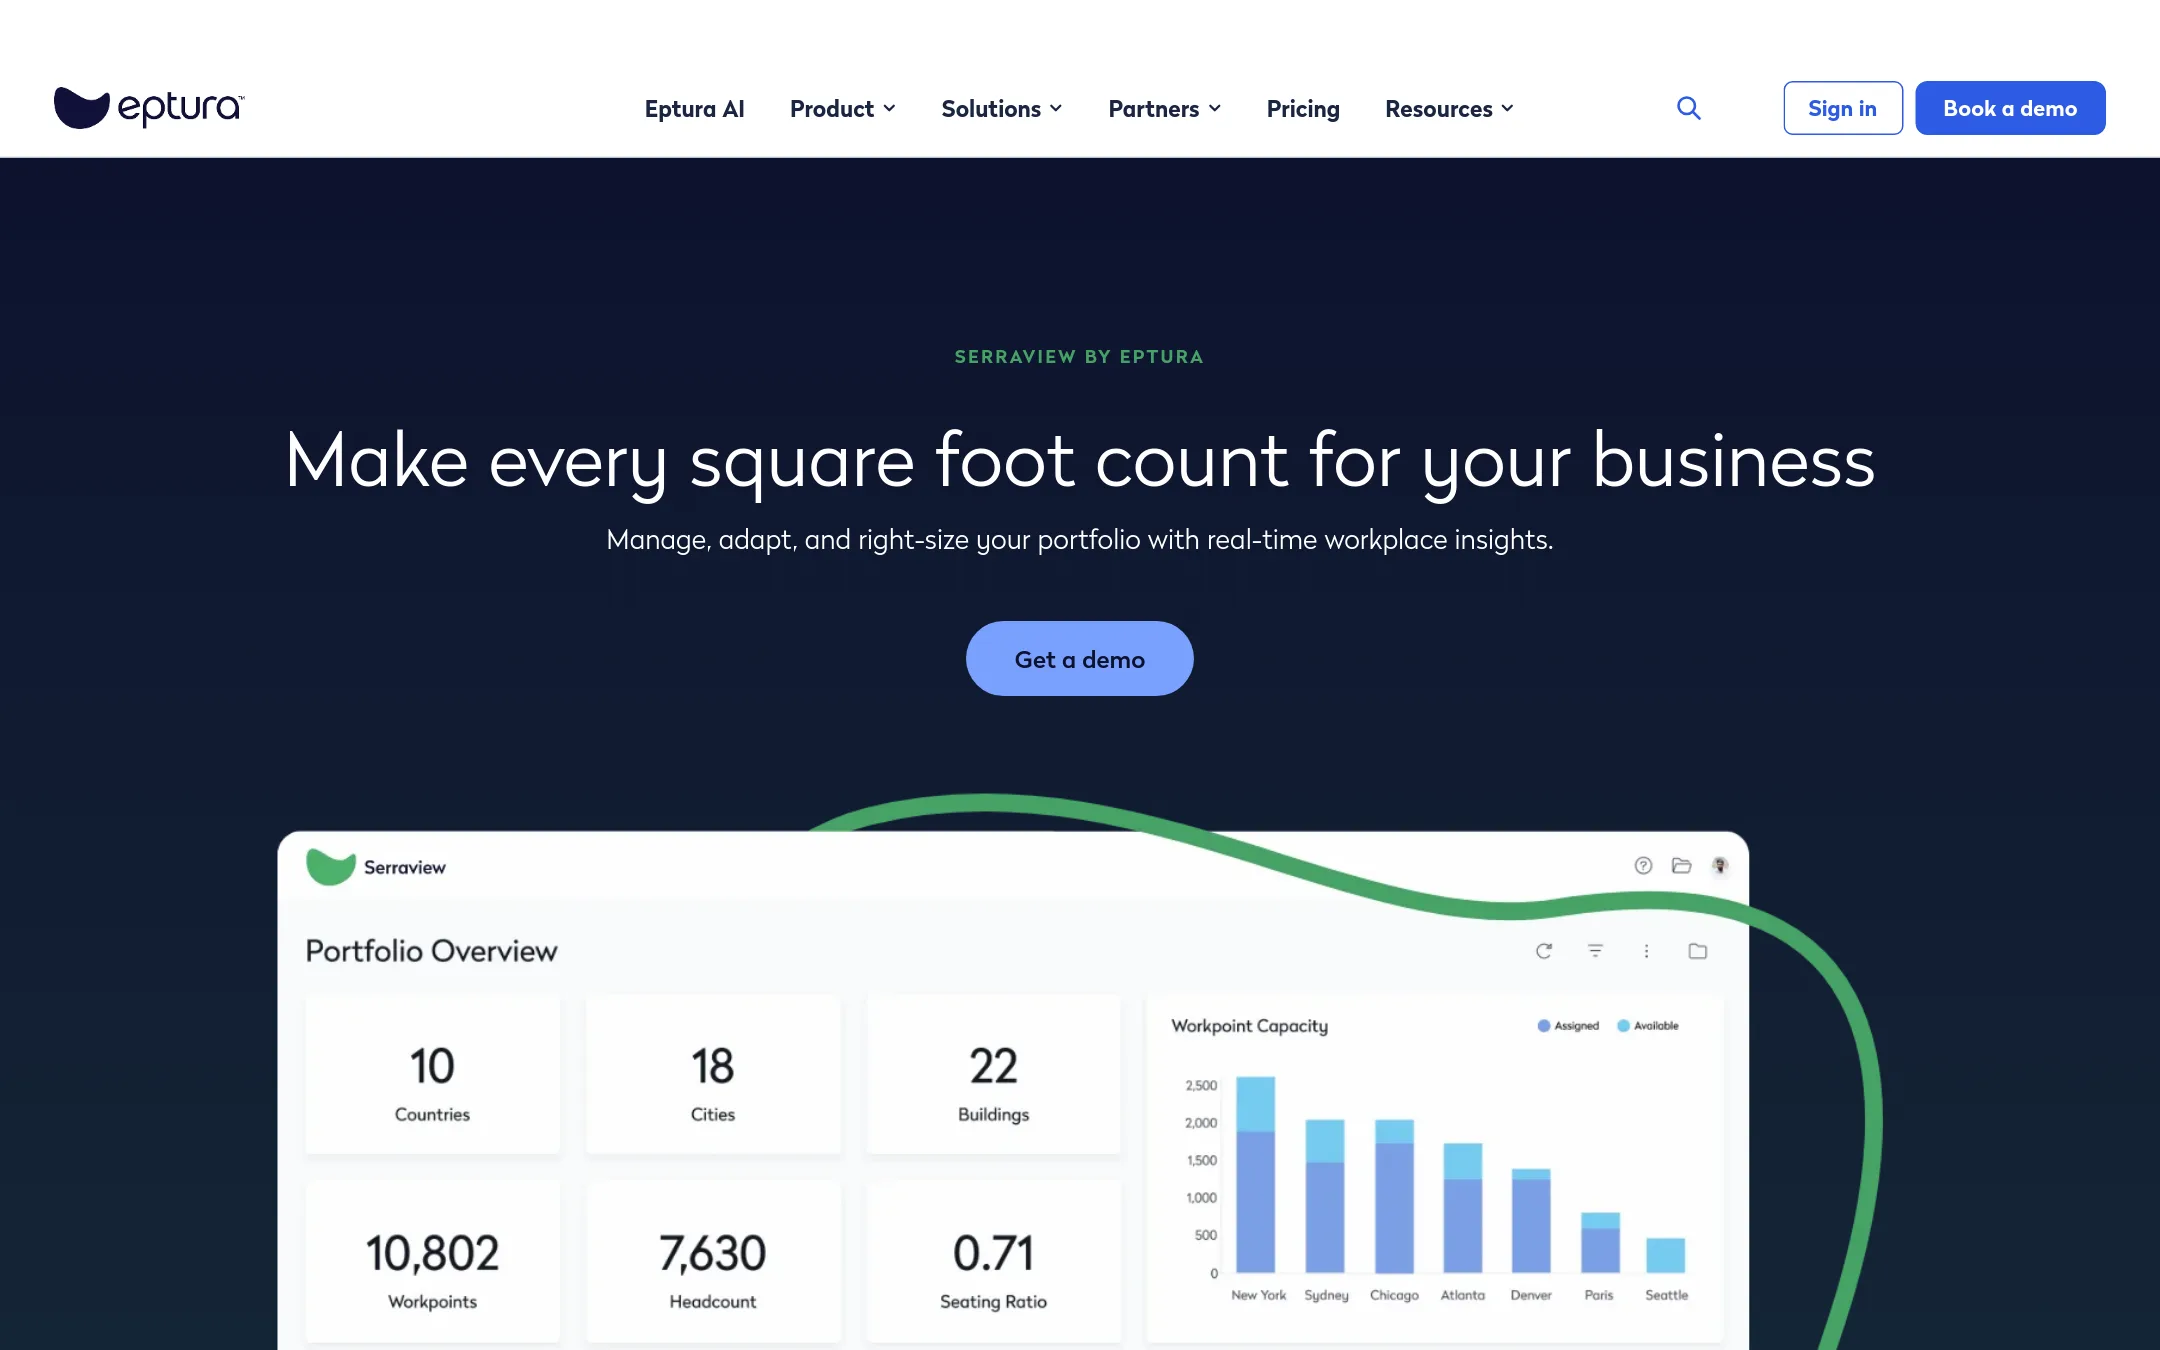Image resolution: width=2160 pixels, height=1350 pixels.
Task: Expand the Resources menu
Action: coord(1449,108)
